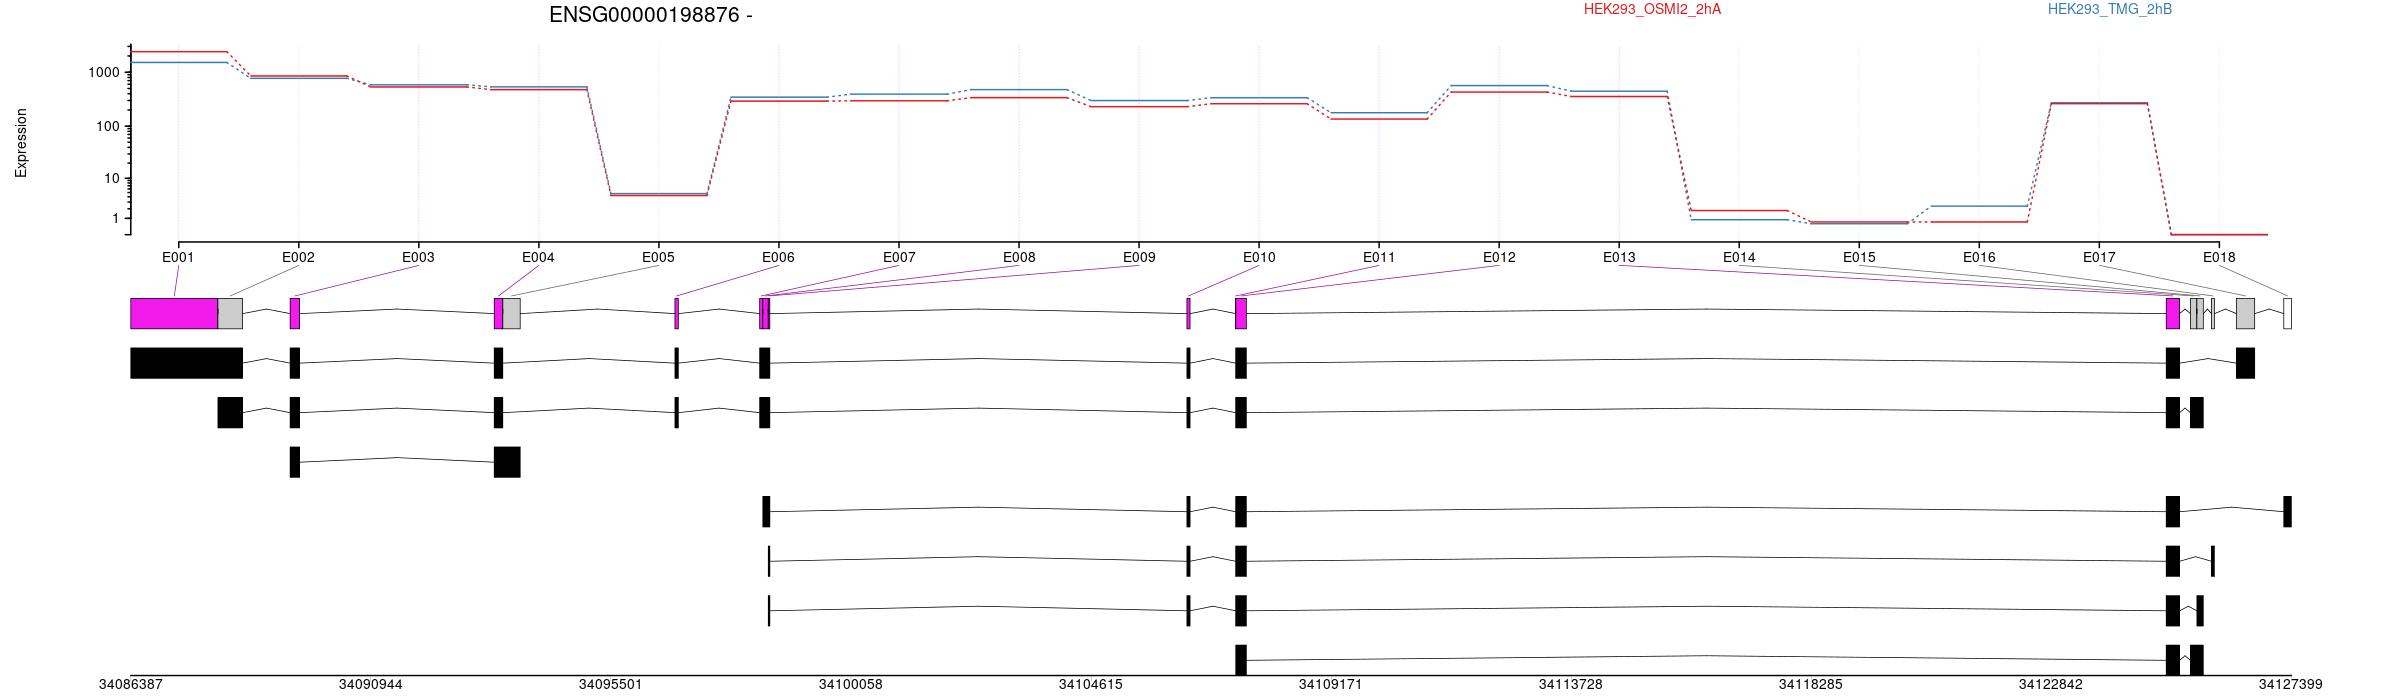Click the E017 exon label
Image resolution: width=2400 pixels, height=700 pixels.
pos(2099,257)
